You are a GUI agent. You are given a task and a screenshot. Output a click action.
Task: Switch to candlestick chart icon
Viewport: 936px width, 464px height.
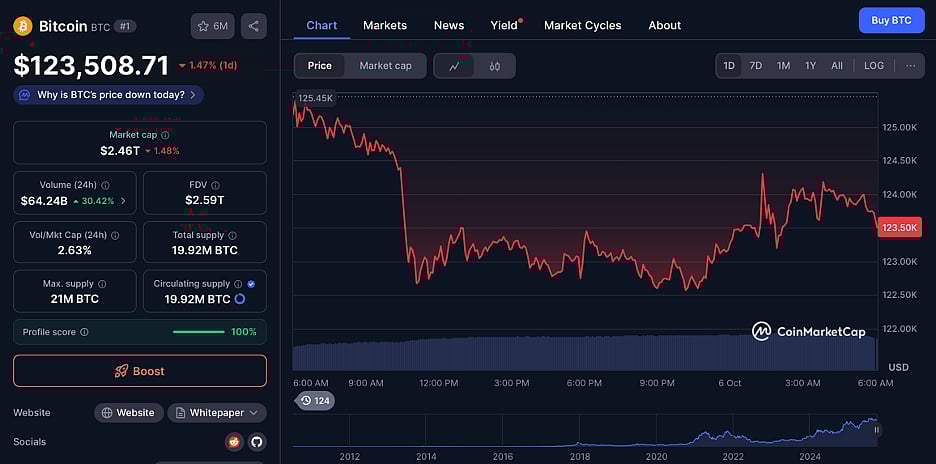(494, 66)
